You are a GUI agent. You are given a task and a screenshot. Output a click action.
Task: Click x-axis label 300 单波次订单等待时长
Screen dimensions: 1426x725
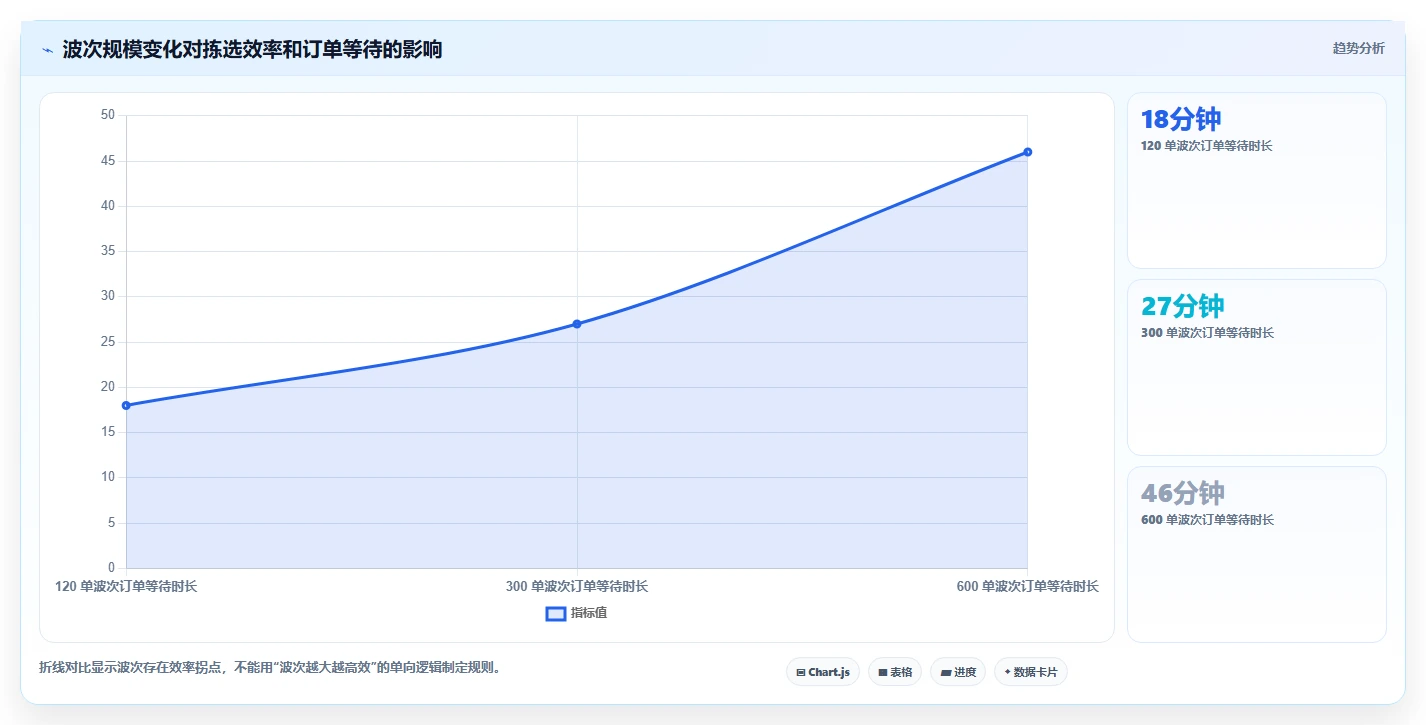[x=577, y=587]
